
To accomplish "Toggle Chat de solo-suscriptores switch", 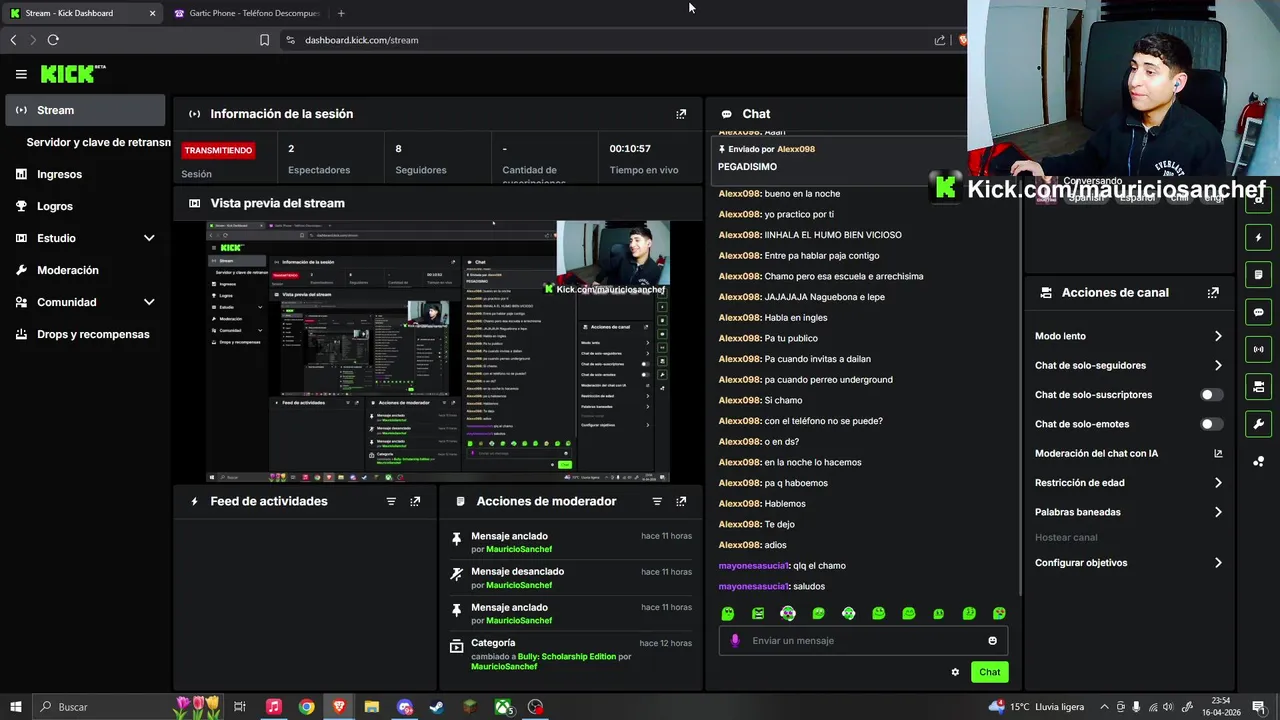I will point(1210,395).
